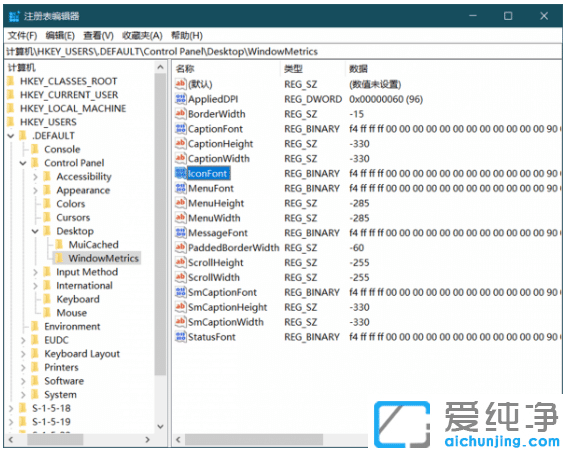The height and width of the screenshot is (454, 568).
Task: Collapse the Desktop tree node
Action: [x=35, y=231]
